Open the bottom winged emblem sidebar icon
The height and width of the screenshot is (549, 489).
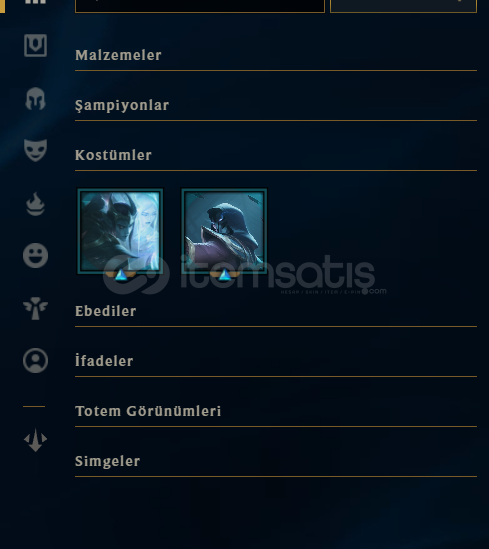tap(35, 440)
